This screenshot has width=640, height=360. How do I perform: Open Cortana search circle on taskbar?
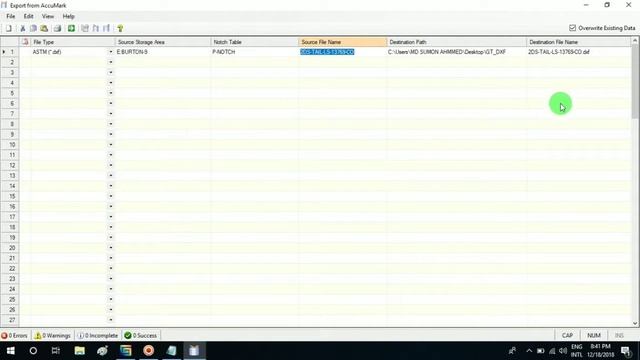point(33,351)
